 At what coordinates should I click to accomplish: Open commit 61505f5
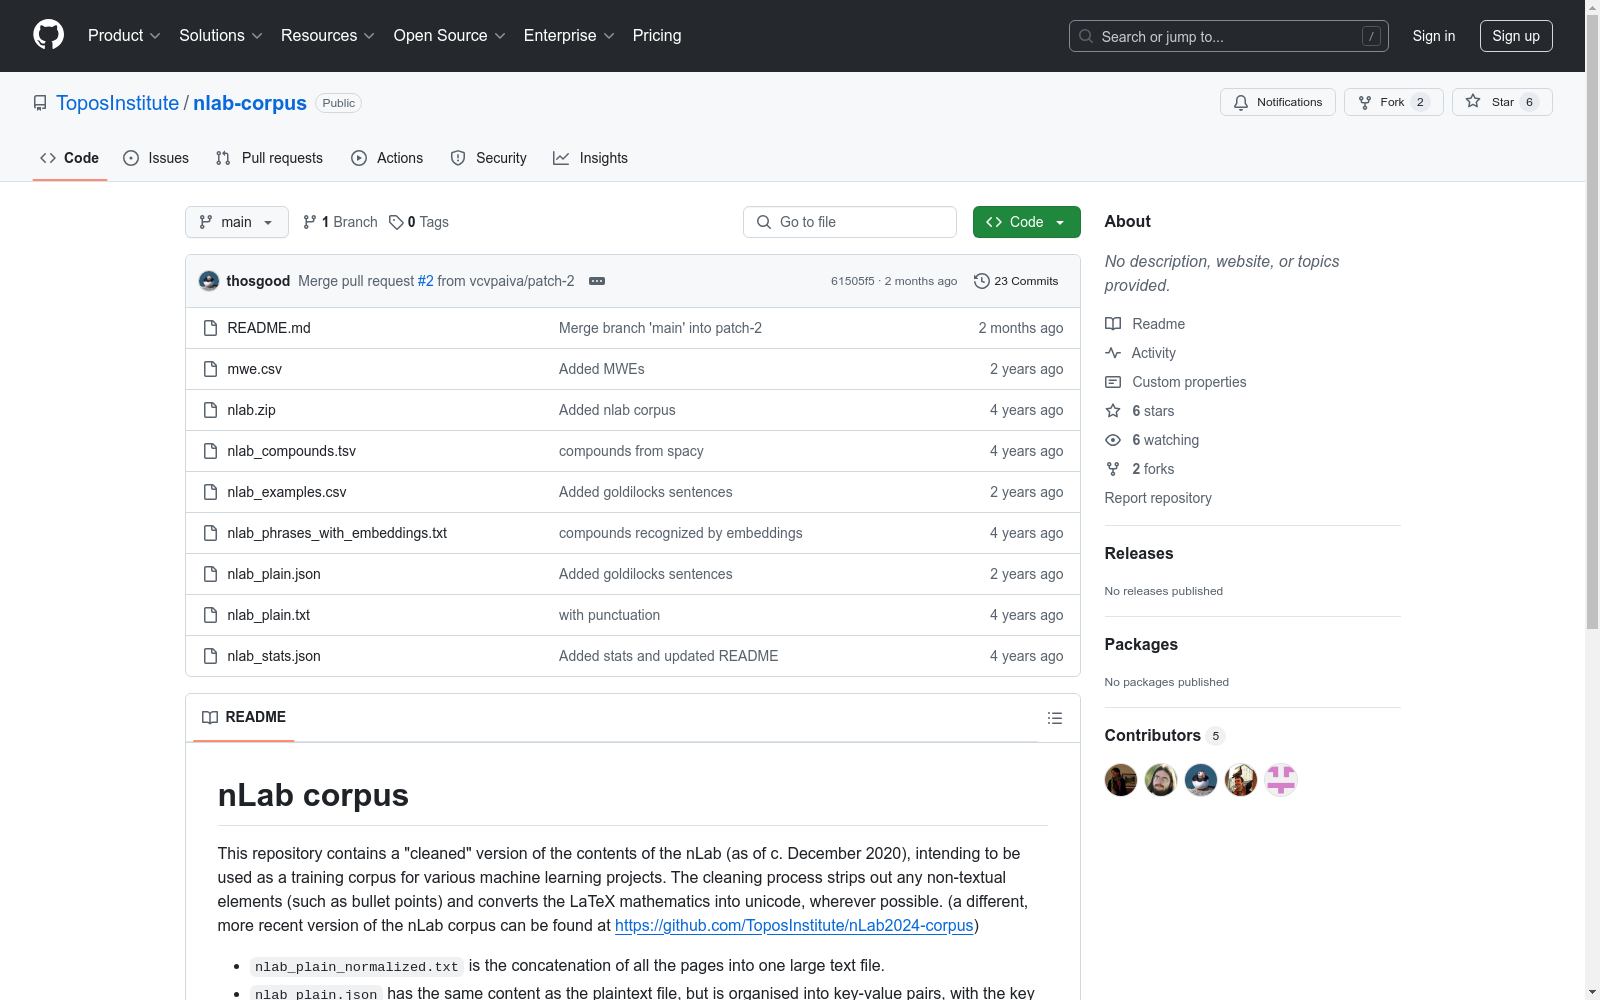[x=852, y=281]
